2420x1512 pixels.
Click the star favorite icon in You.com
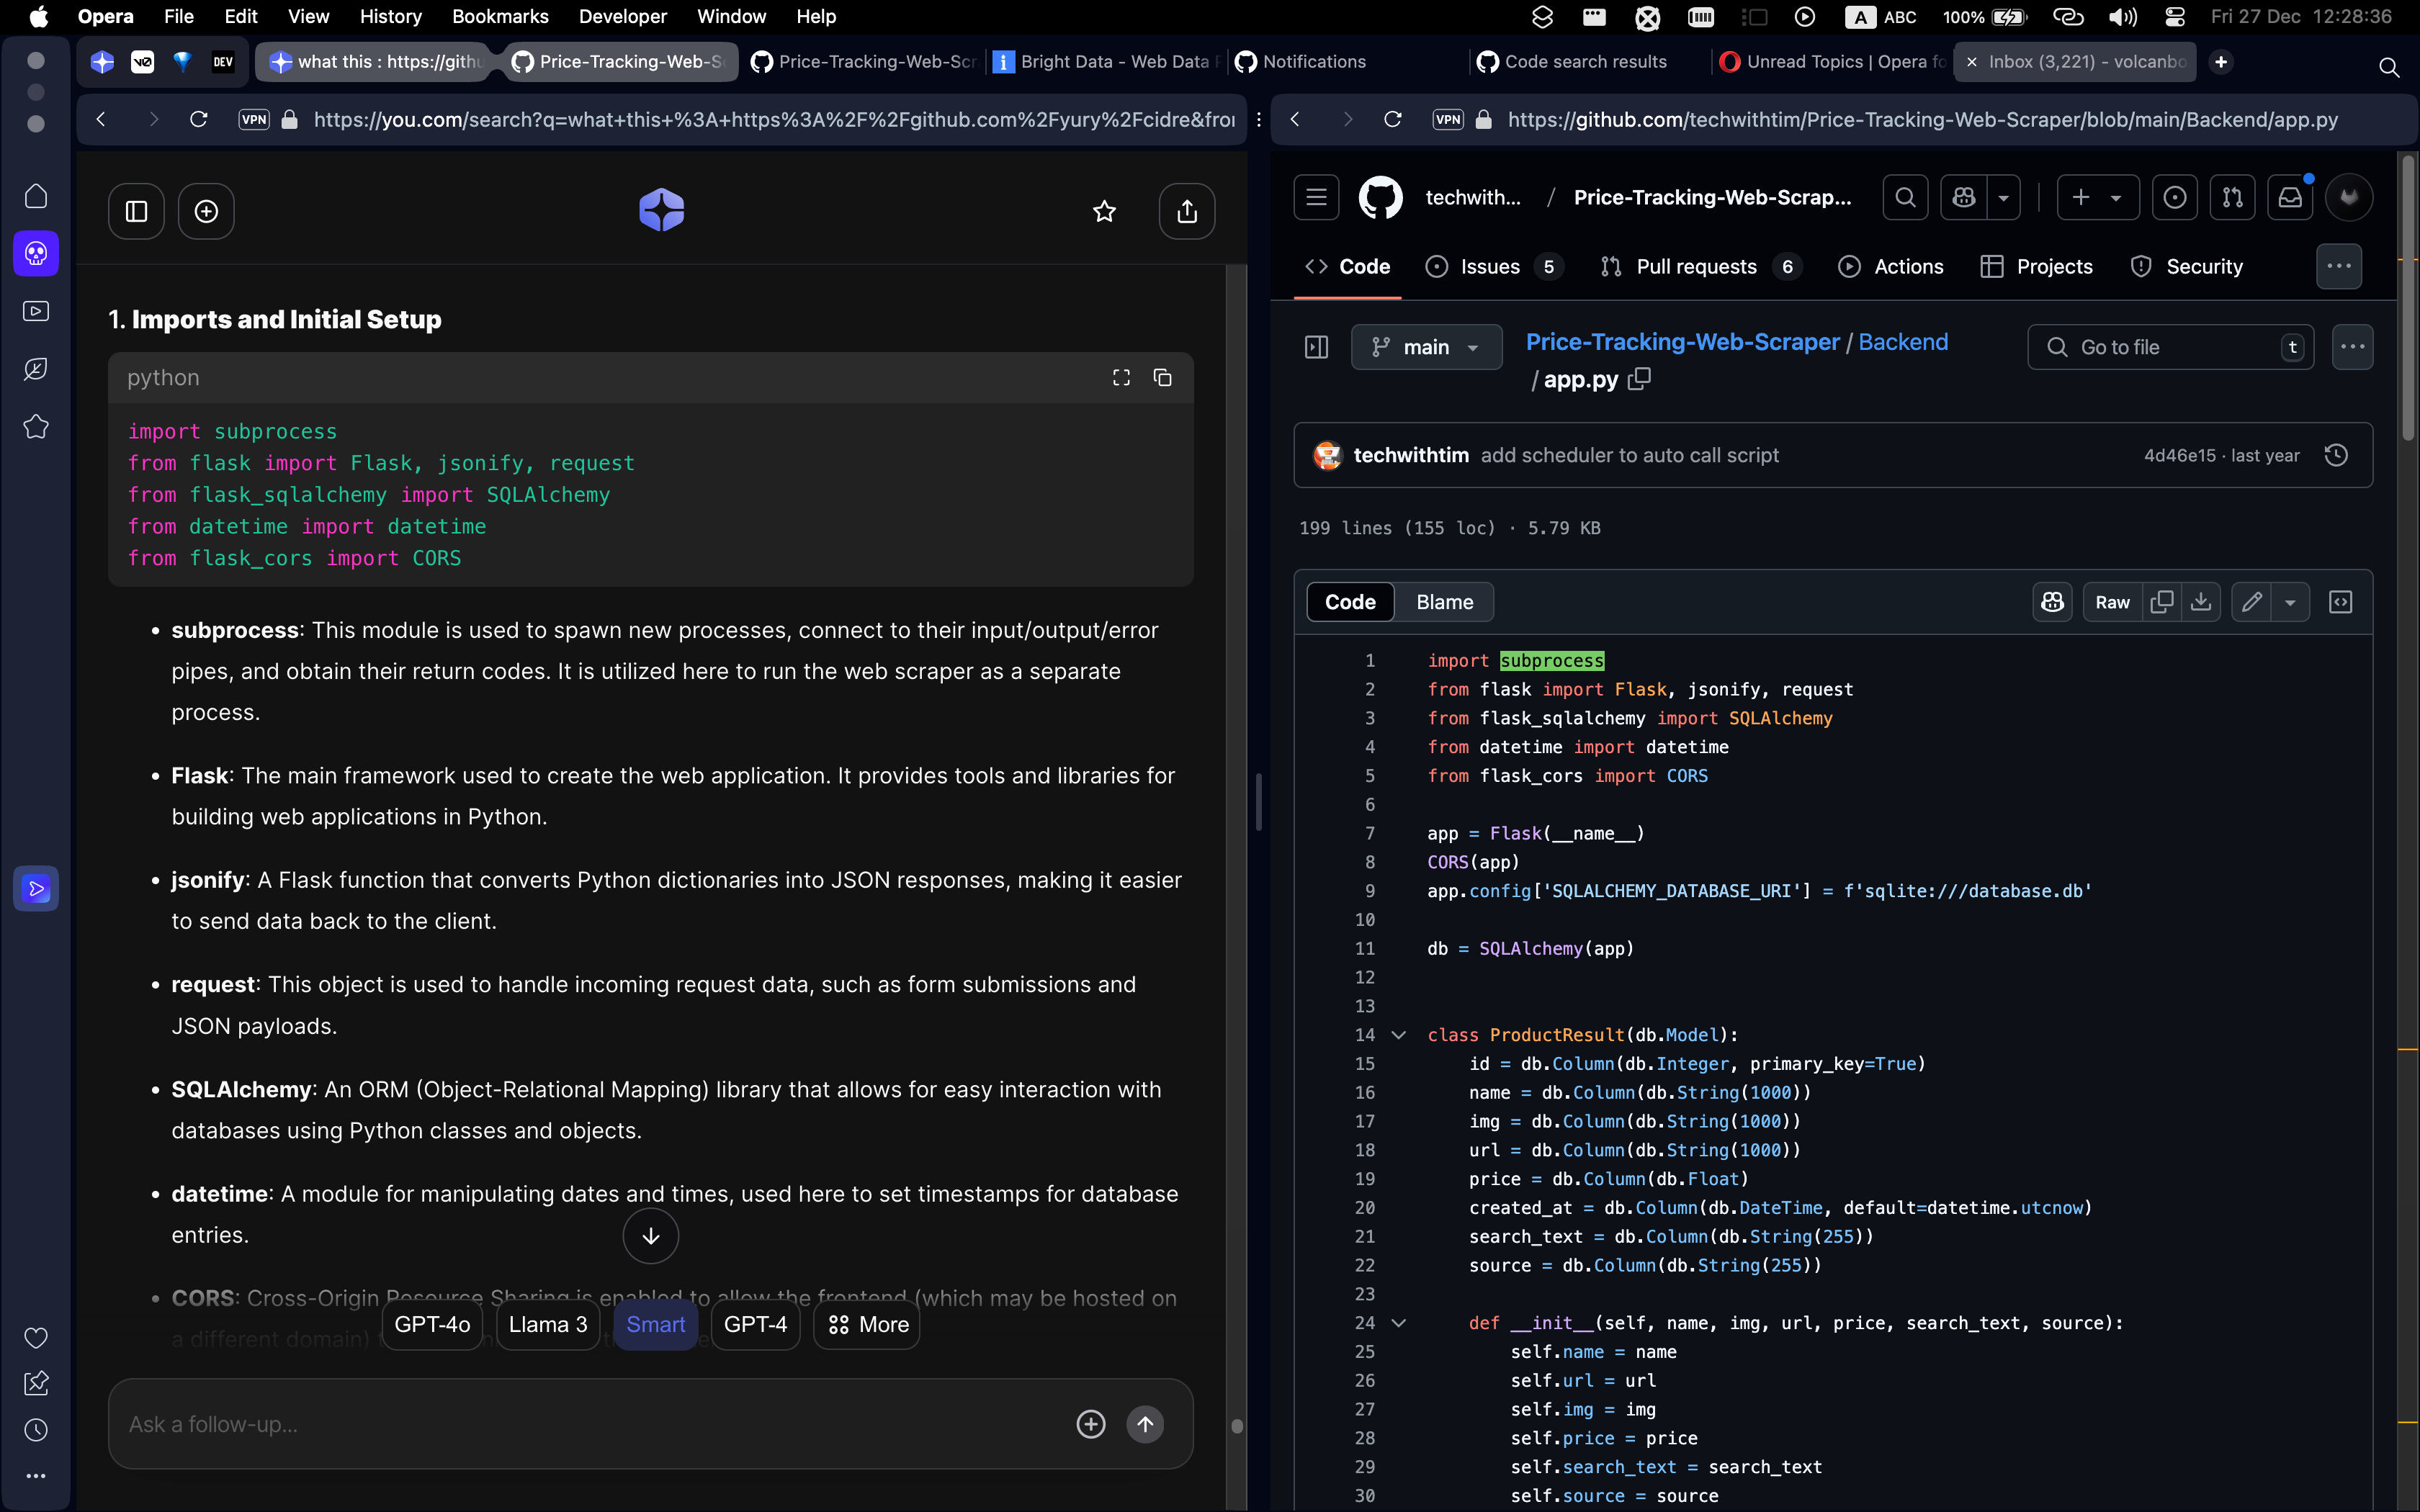[1104, 211]
